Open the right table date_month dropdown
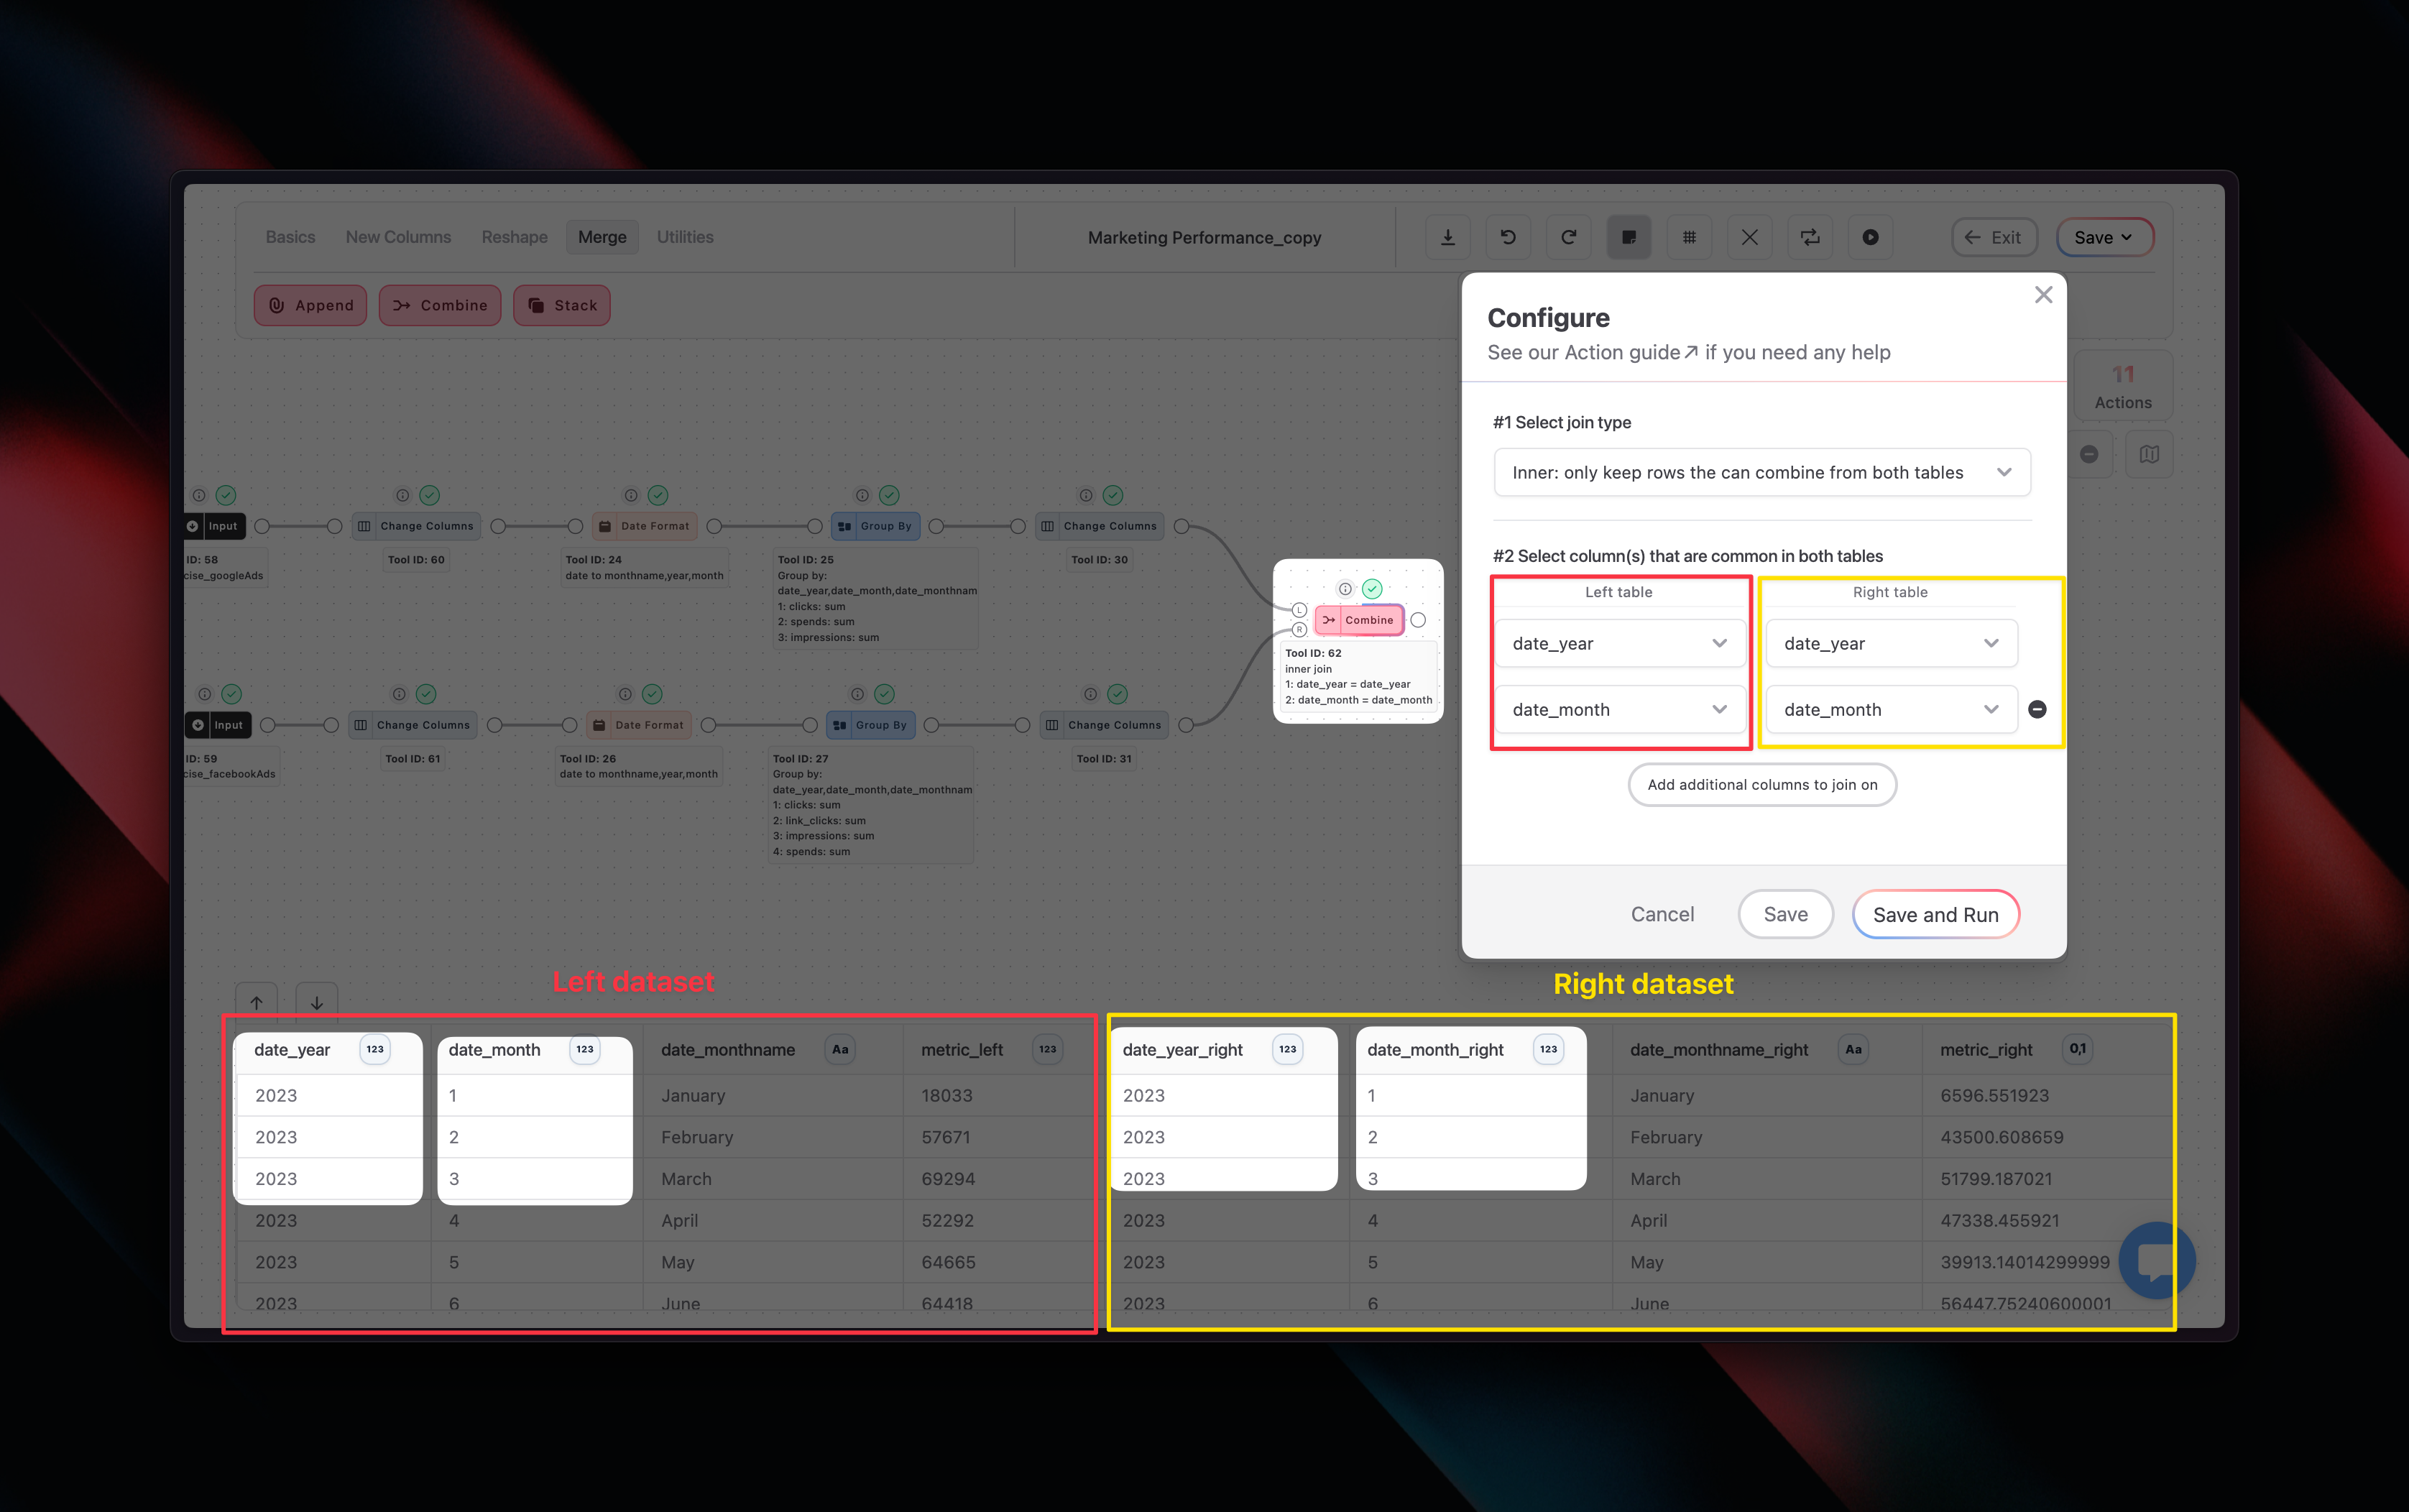Viewport: 2409px width, 1512px height. (1892, 709)
